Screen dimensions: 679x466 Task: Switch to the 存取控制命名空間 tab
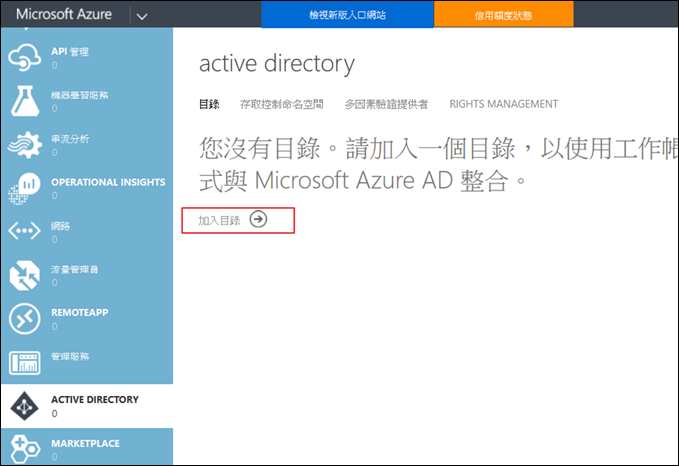pos(282,104)
